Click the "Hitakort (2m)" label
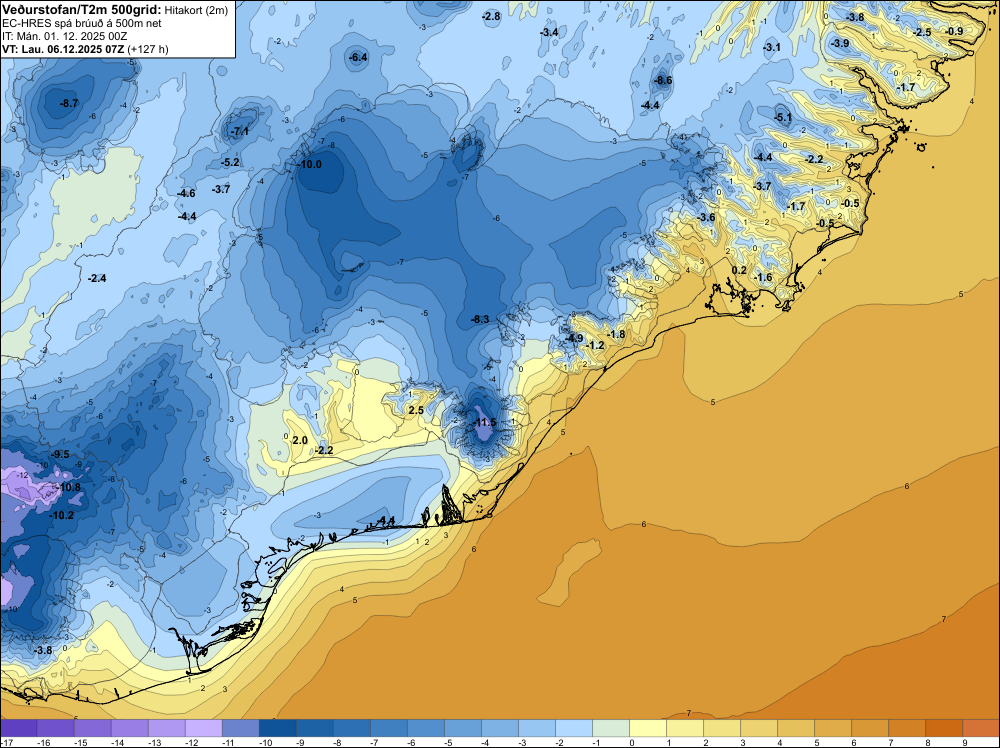Image resolution: width=1000 pixels, height=748 pixels. pyautogui.click(x=196, y=10)
